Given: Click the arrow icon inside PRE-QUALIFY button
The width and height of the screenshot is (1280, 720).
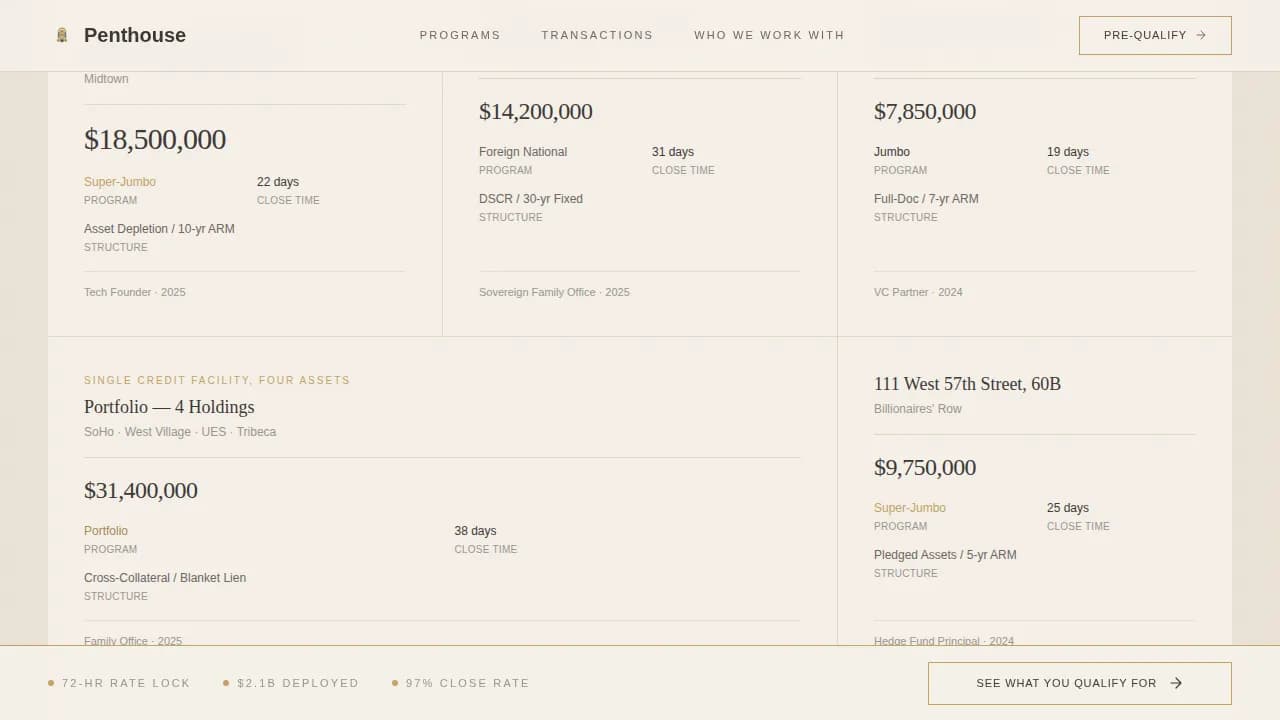Looking at the screenshot, I should 1200,34.
